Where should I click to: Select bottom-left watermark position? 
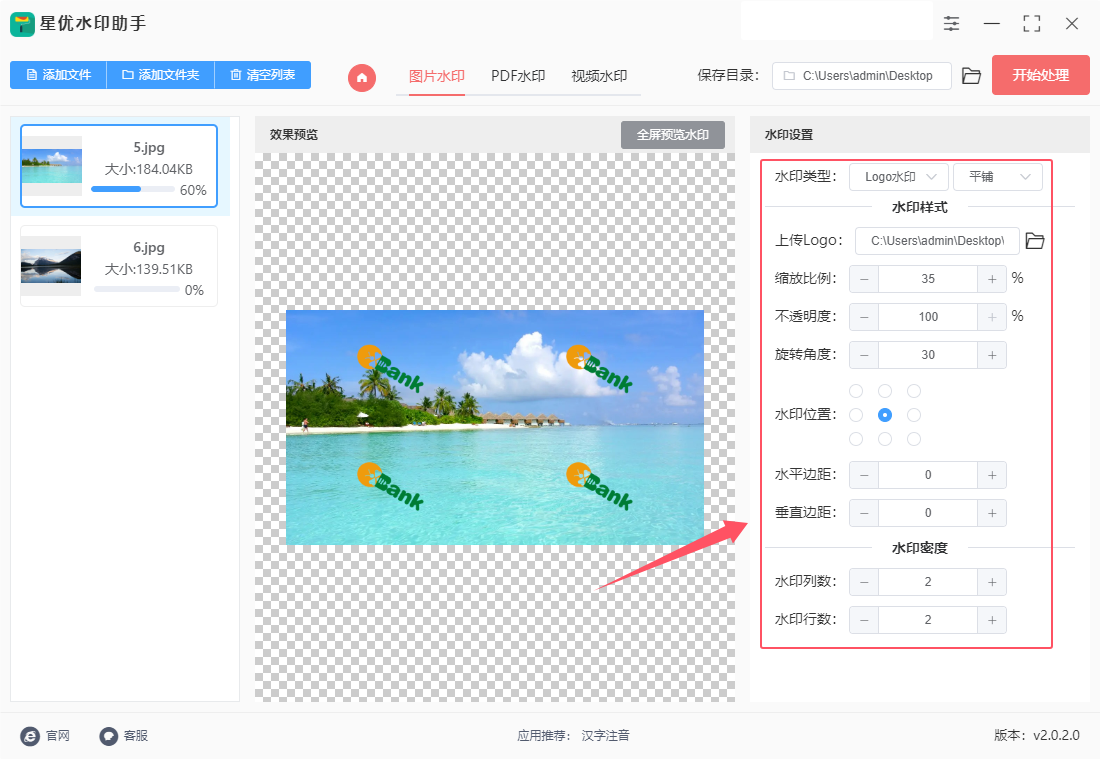(856, 439)
